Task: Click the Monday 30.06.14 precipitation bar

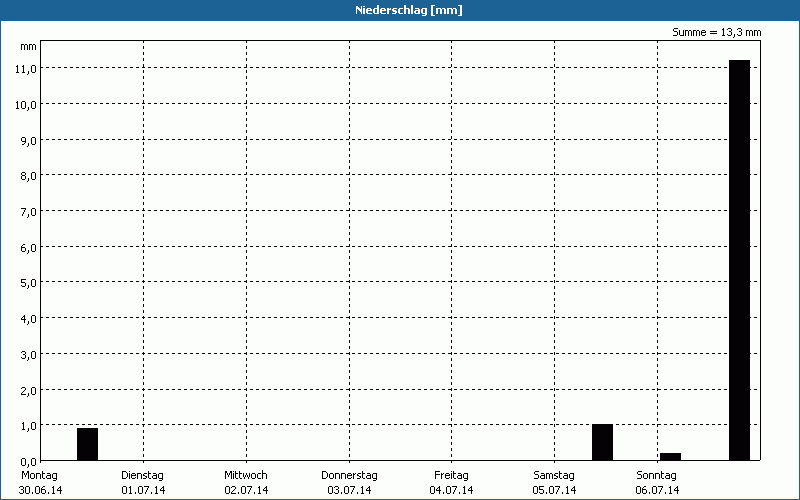Action: [x=87, y=444]
